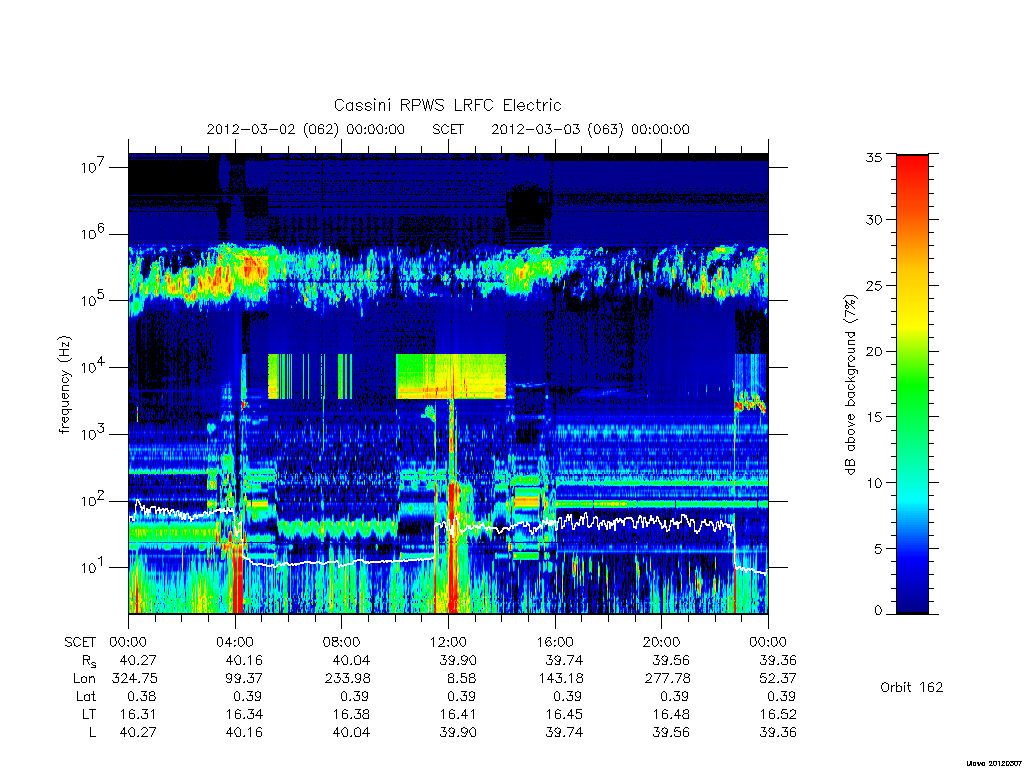The width and height of the screenshot is (1024, 768).
Task: Click the Lon value "277.78"
Action: [x=667, y=678]
